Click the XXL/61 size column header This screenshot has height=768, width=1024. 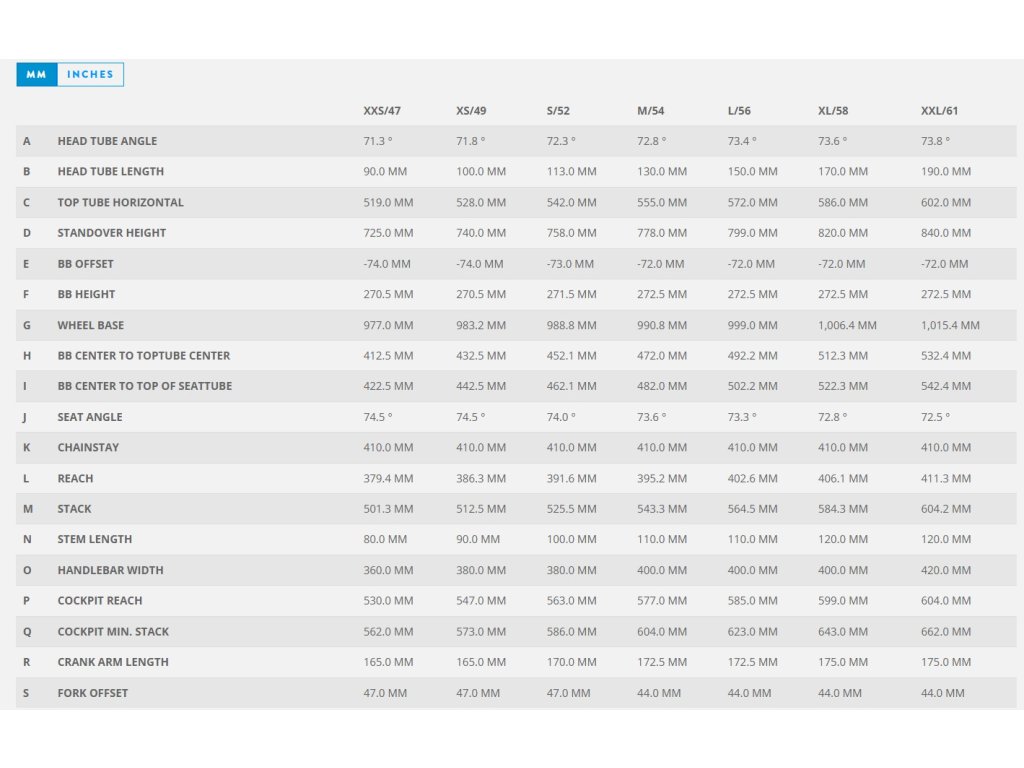[x=939, y=111]
